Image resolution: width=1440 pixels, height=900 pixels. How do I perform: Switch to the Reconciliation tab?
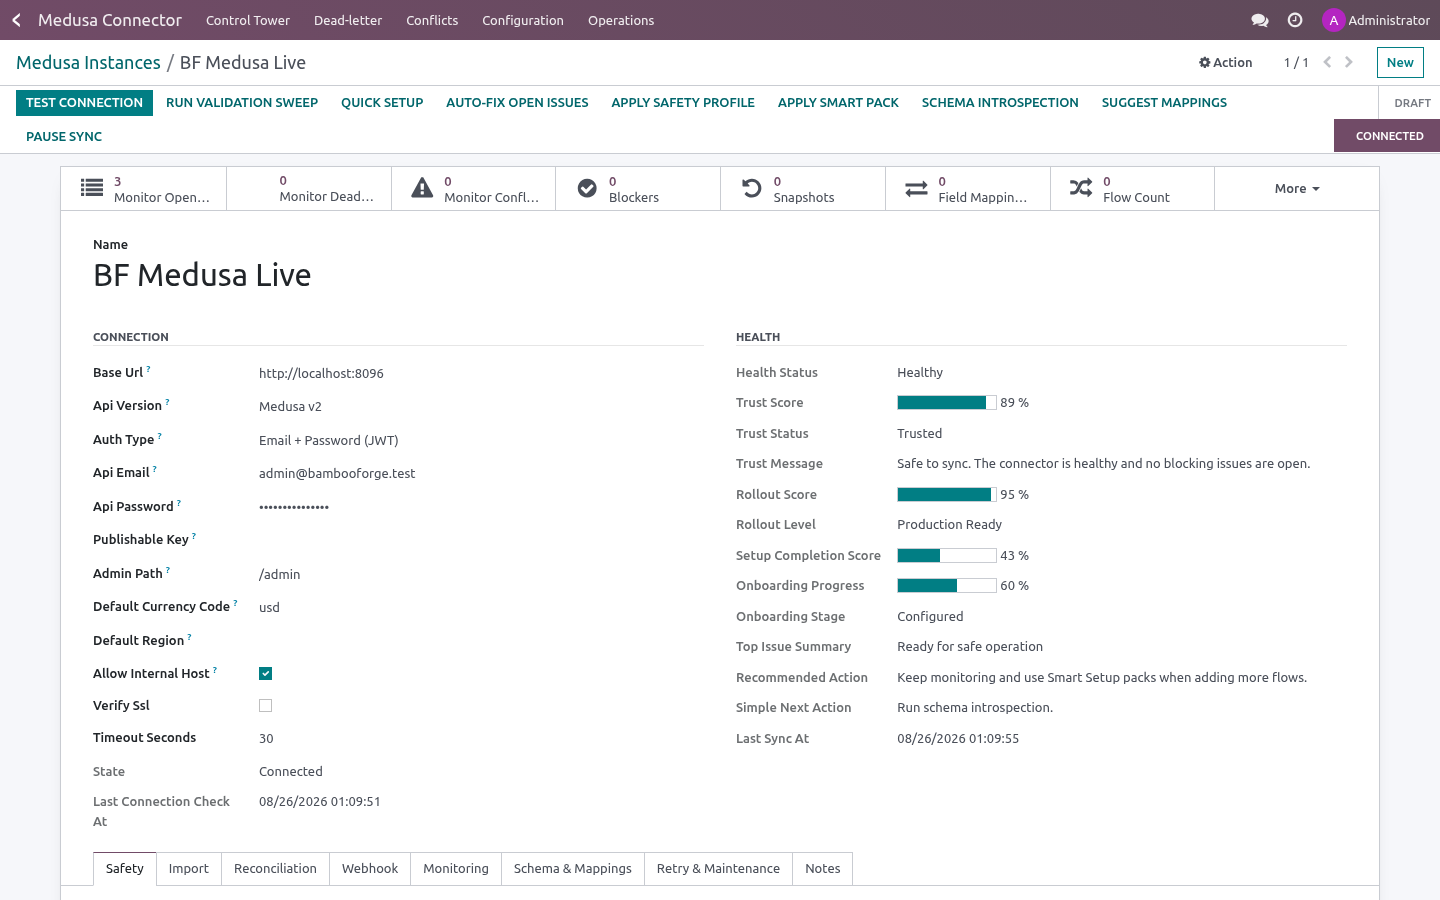(275, 869)
